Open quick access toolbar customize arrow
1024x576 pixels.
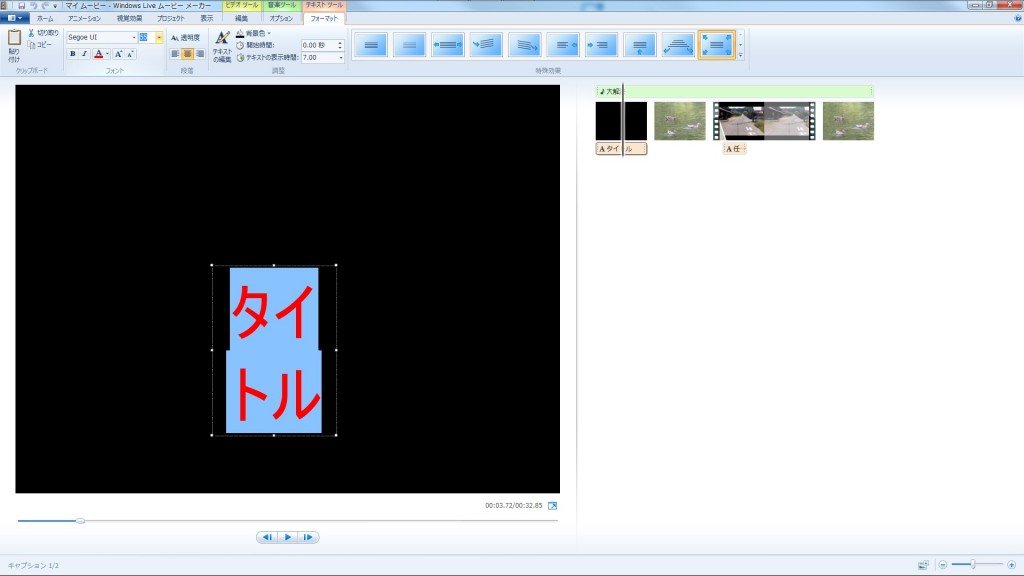coord(55,6)
